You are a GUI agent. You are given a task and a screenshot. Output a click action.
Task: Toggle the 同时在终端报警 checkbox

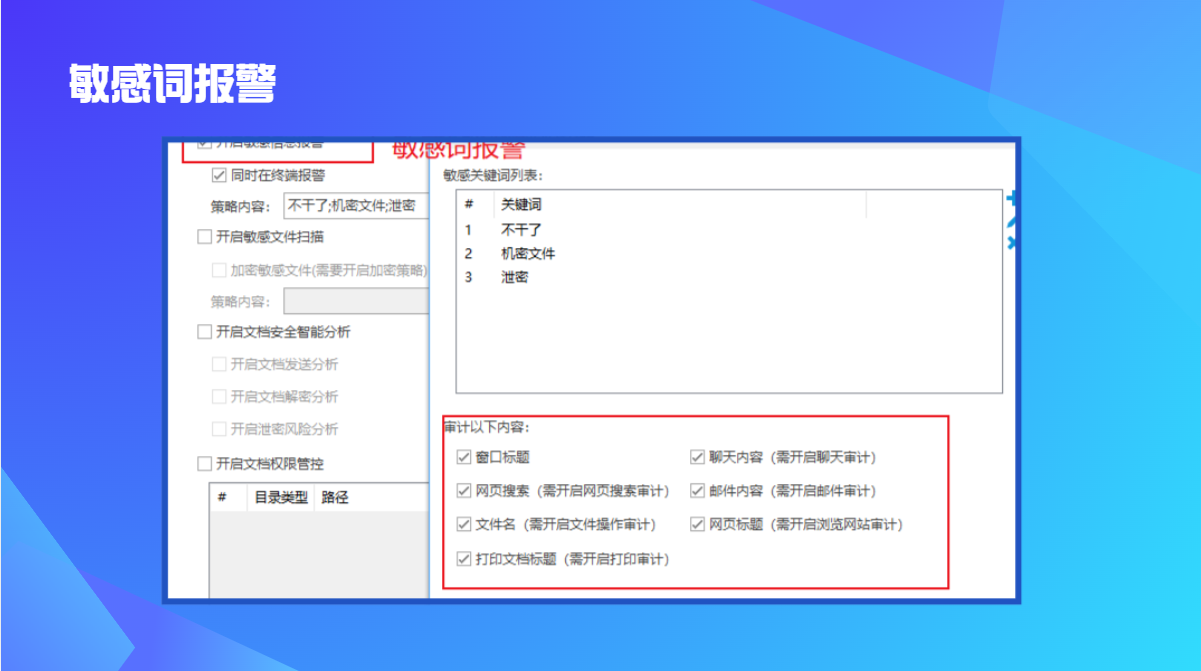[219, 175]
